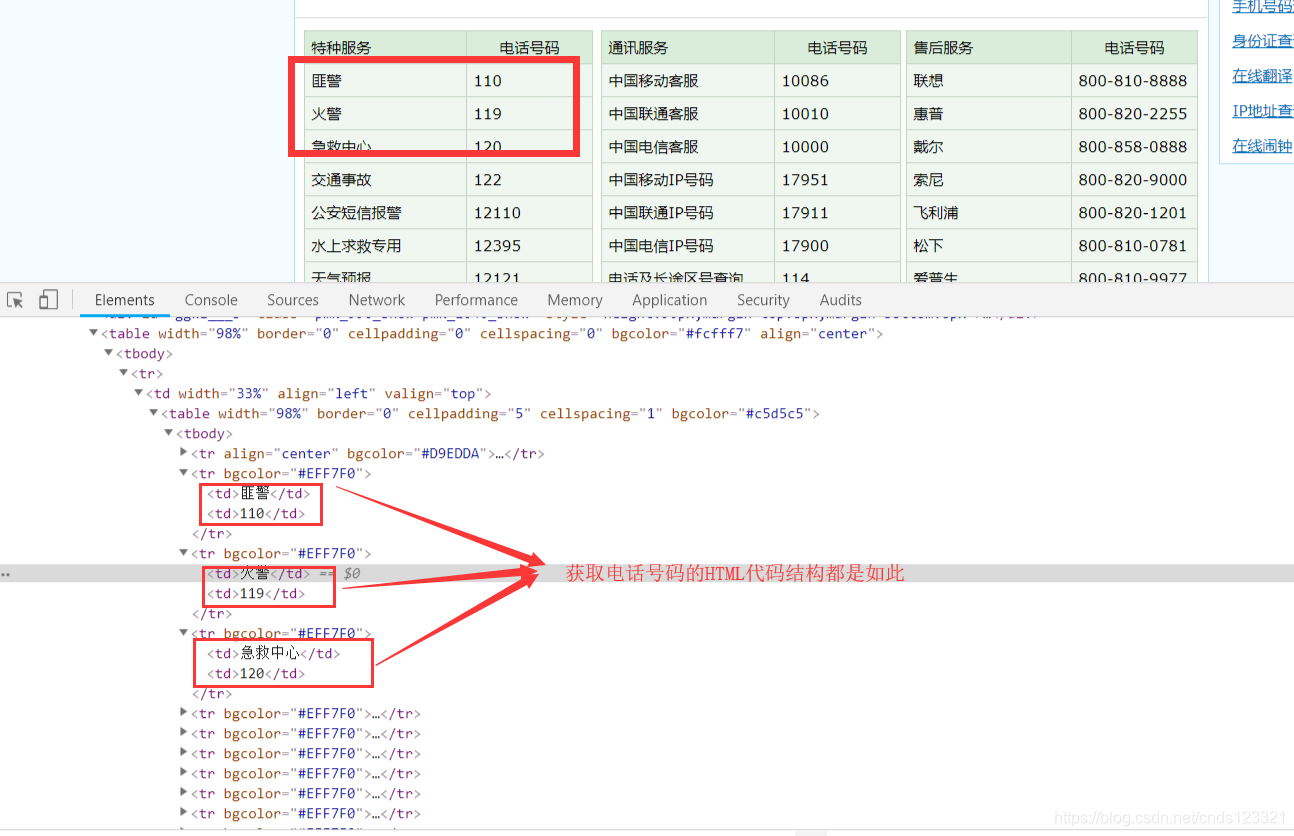The image size is (1294, 836).
Task: Expand the tr node with bgcolor="#D9EDDA"
Action: pyautogui.click(x=184, y=453)
